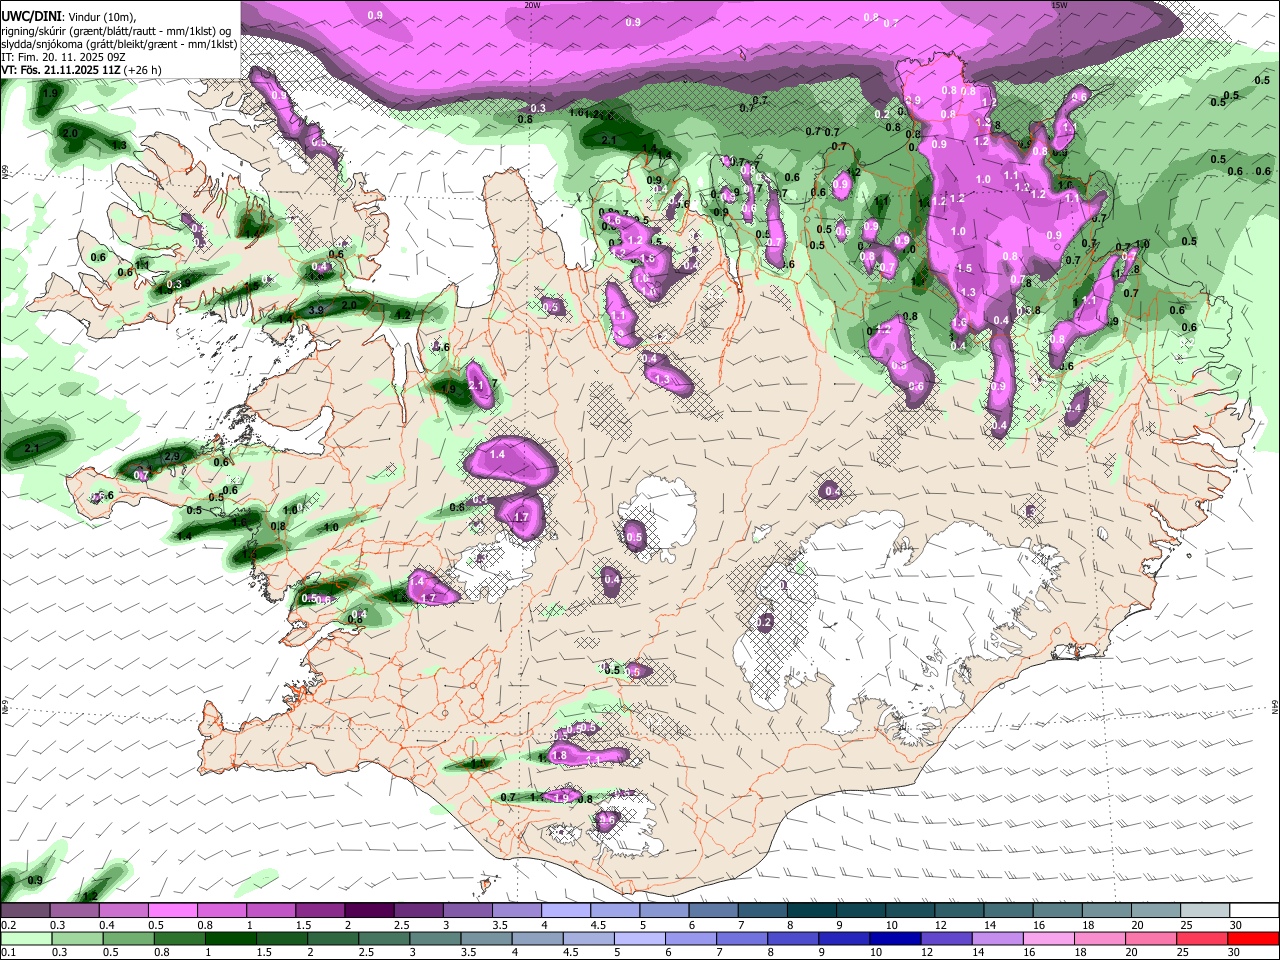Click the darkest green 1 rain legend swatch
This screenshot has height=960, width=1280.
pos(231,939)
